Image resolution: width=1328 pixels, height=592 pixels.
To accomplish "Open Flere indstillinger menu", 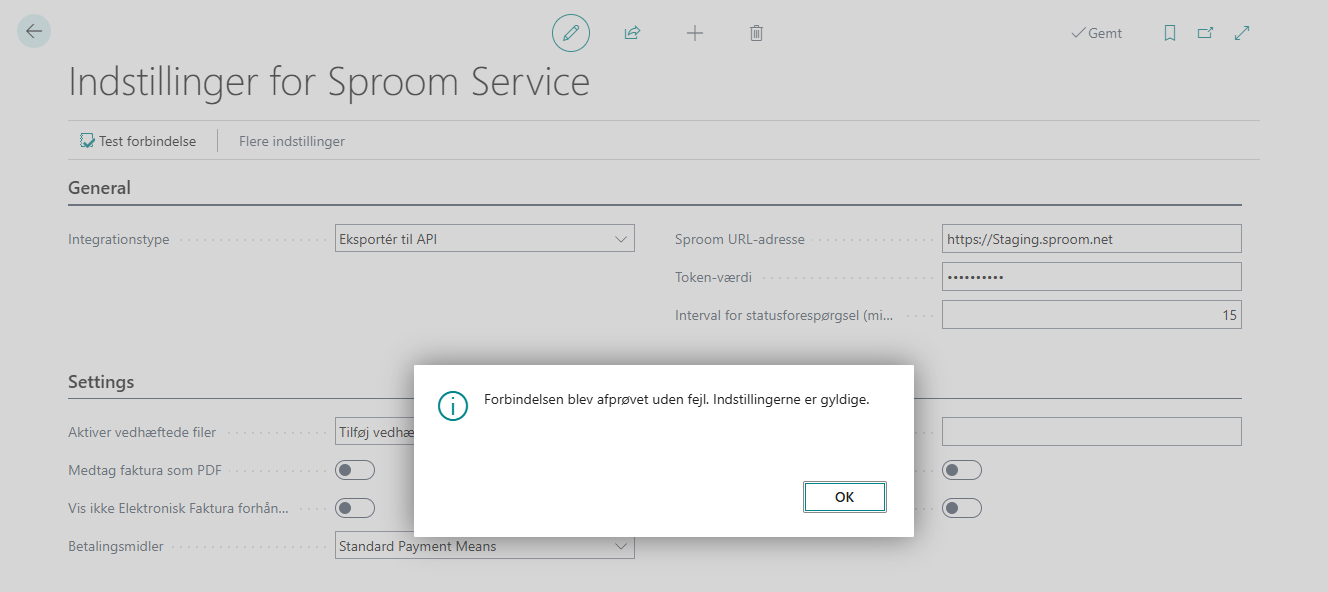I will pos(292,141).
